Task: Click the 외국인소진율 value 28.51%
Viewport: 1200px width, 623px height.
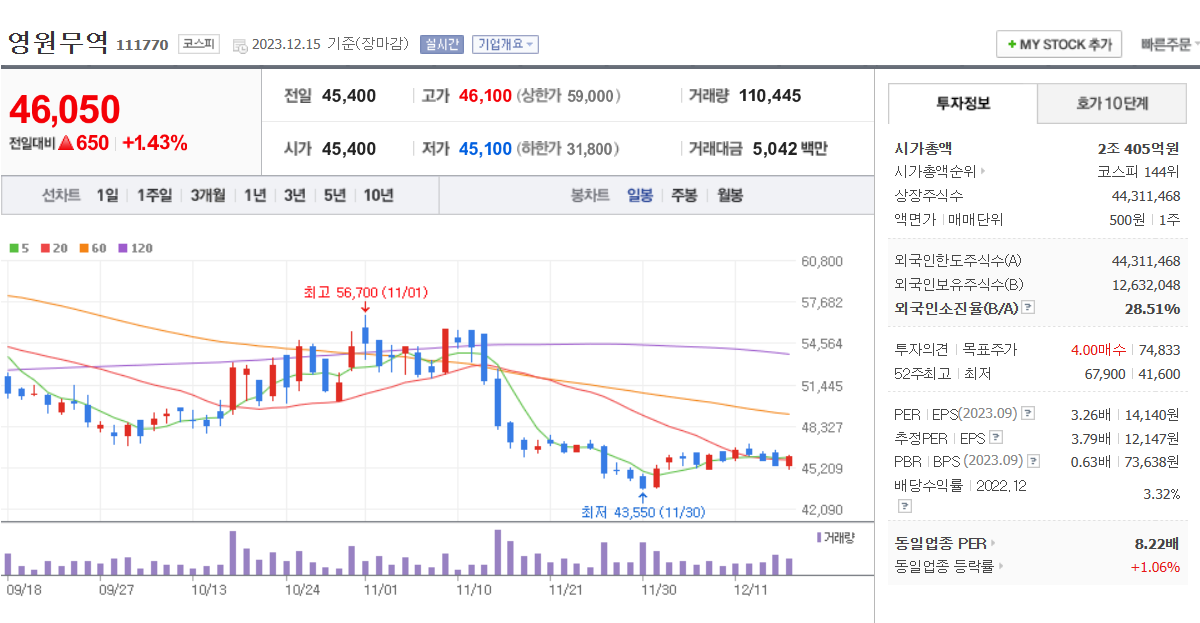Action: pyautogui.click(x=1152, y=308)
